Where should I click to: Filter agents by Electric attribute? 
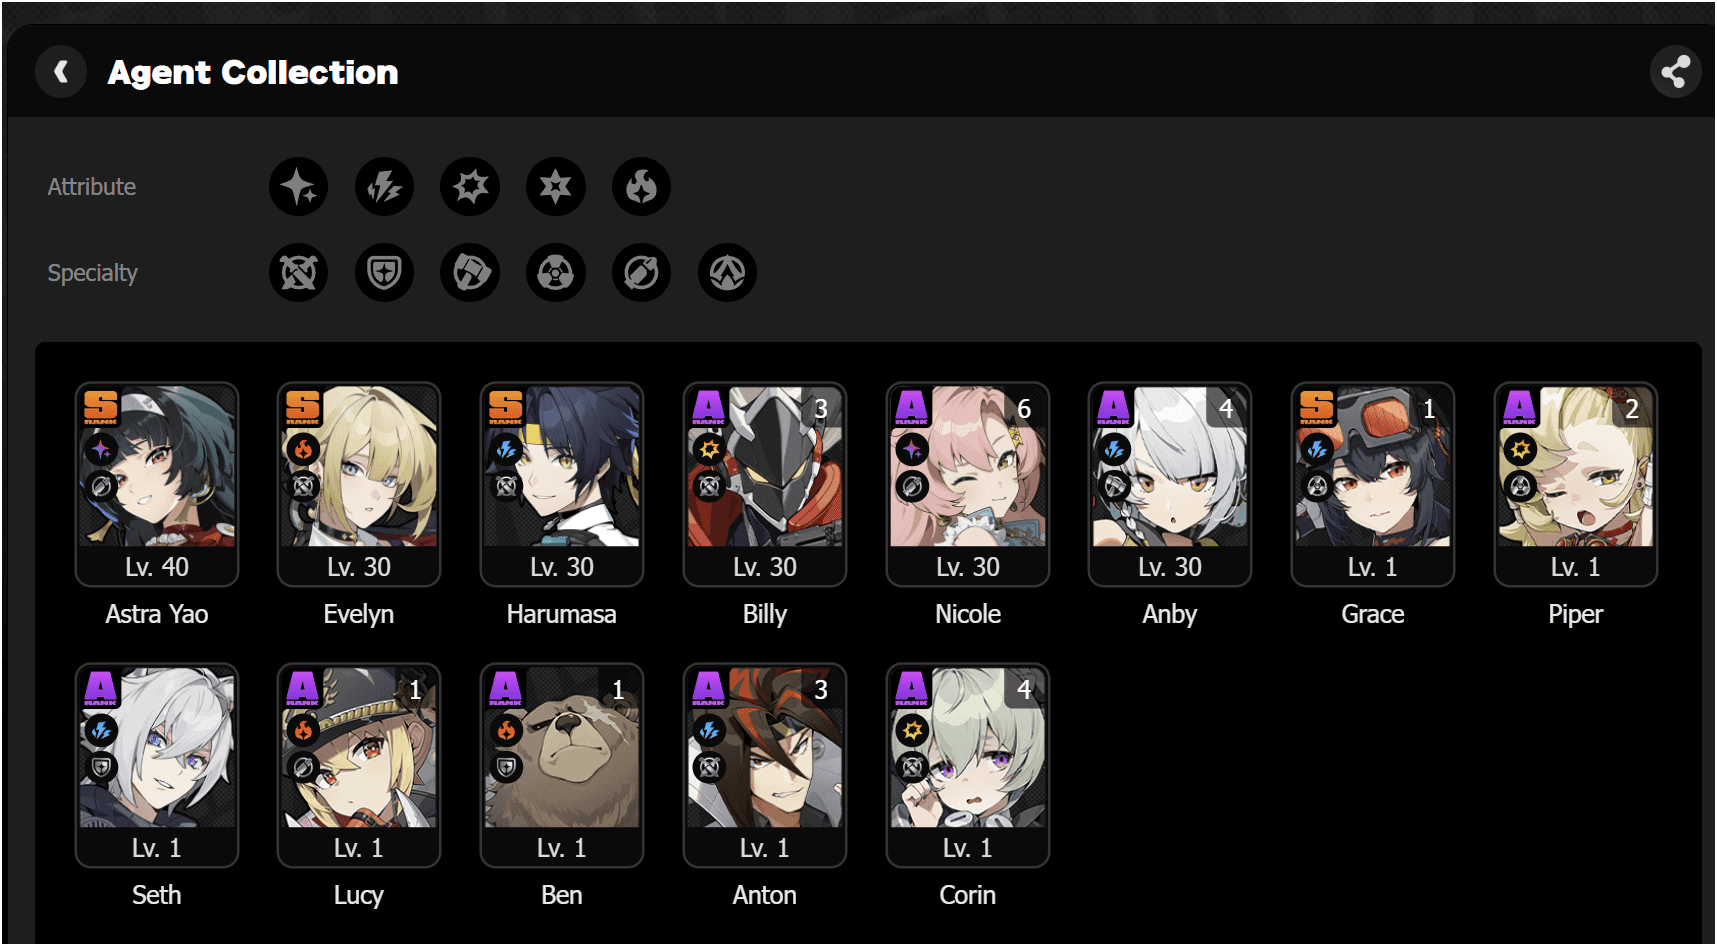coord(384,187)
